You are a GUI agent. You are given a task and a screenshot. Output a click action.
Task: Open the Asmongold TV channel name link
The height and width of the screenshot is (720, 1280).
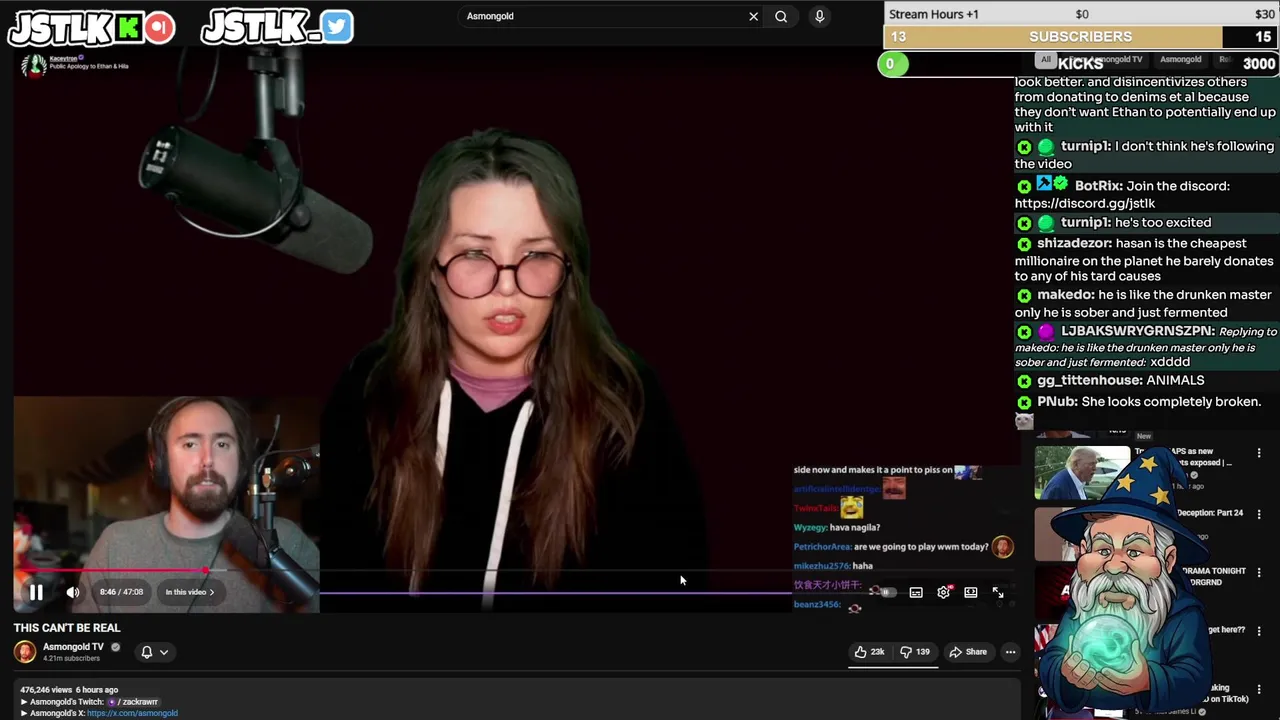tap(73, 647)
